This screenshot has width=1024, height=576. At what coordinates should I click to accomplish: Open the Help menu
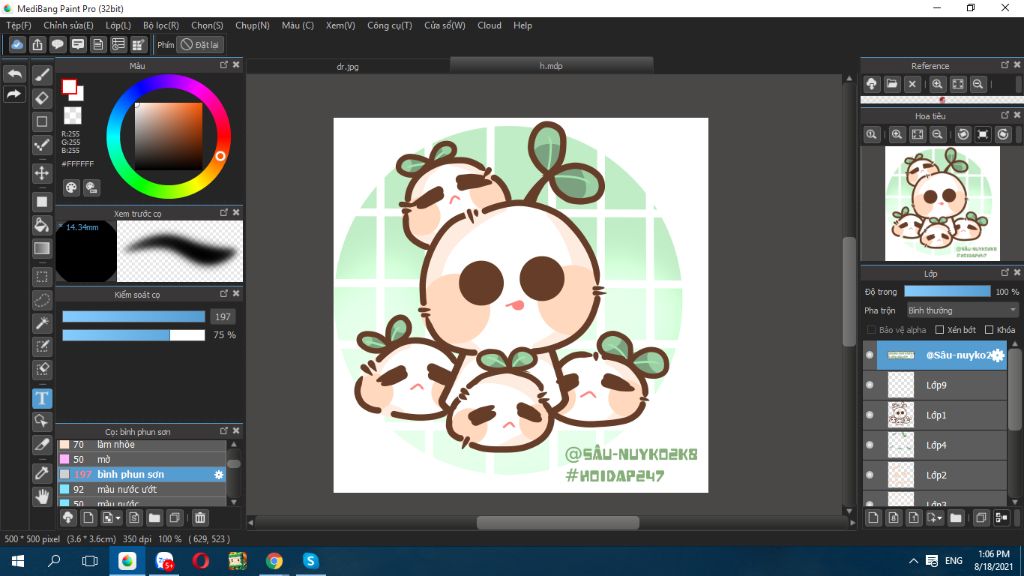point(522,25)
